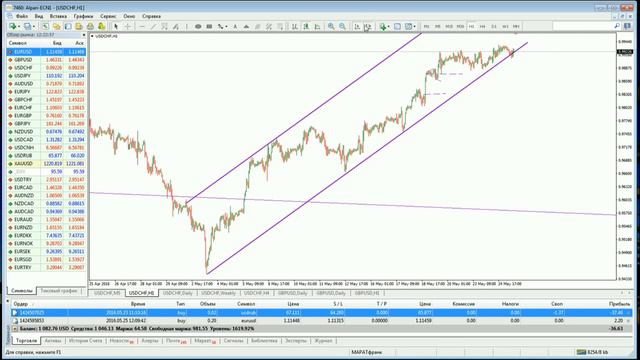Select the Equidistant Channel tool
The height and width of the screenshot is (360, 640).
point(164,27)
